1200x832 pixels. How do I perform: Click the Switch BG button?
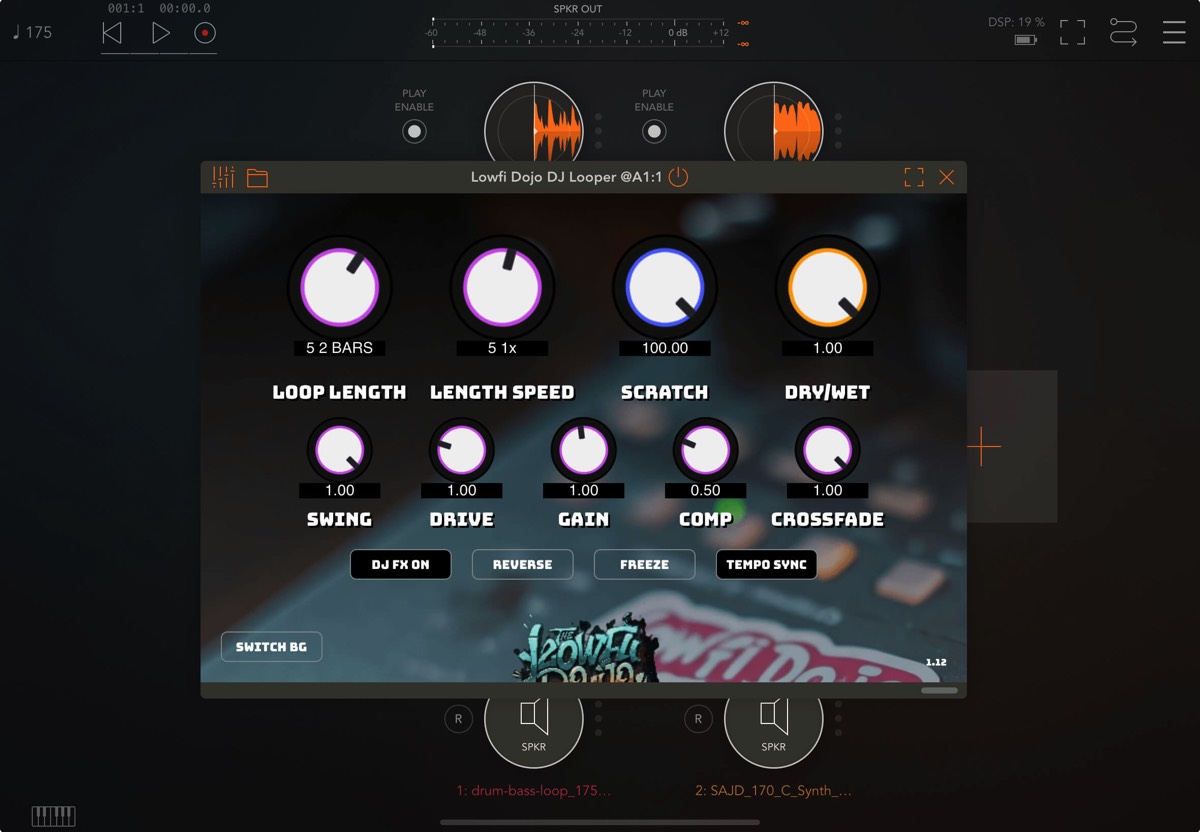pos(271,647)
